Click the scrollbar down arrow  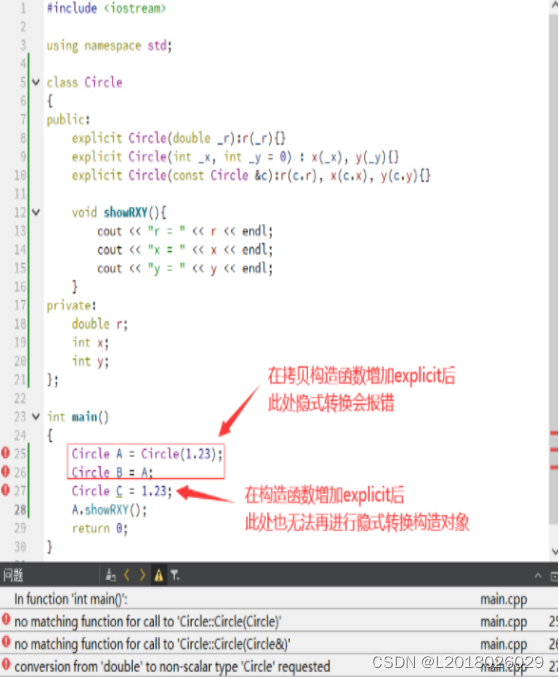(555, 551)
